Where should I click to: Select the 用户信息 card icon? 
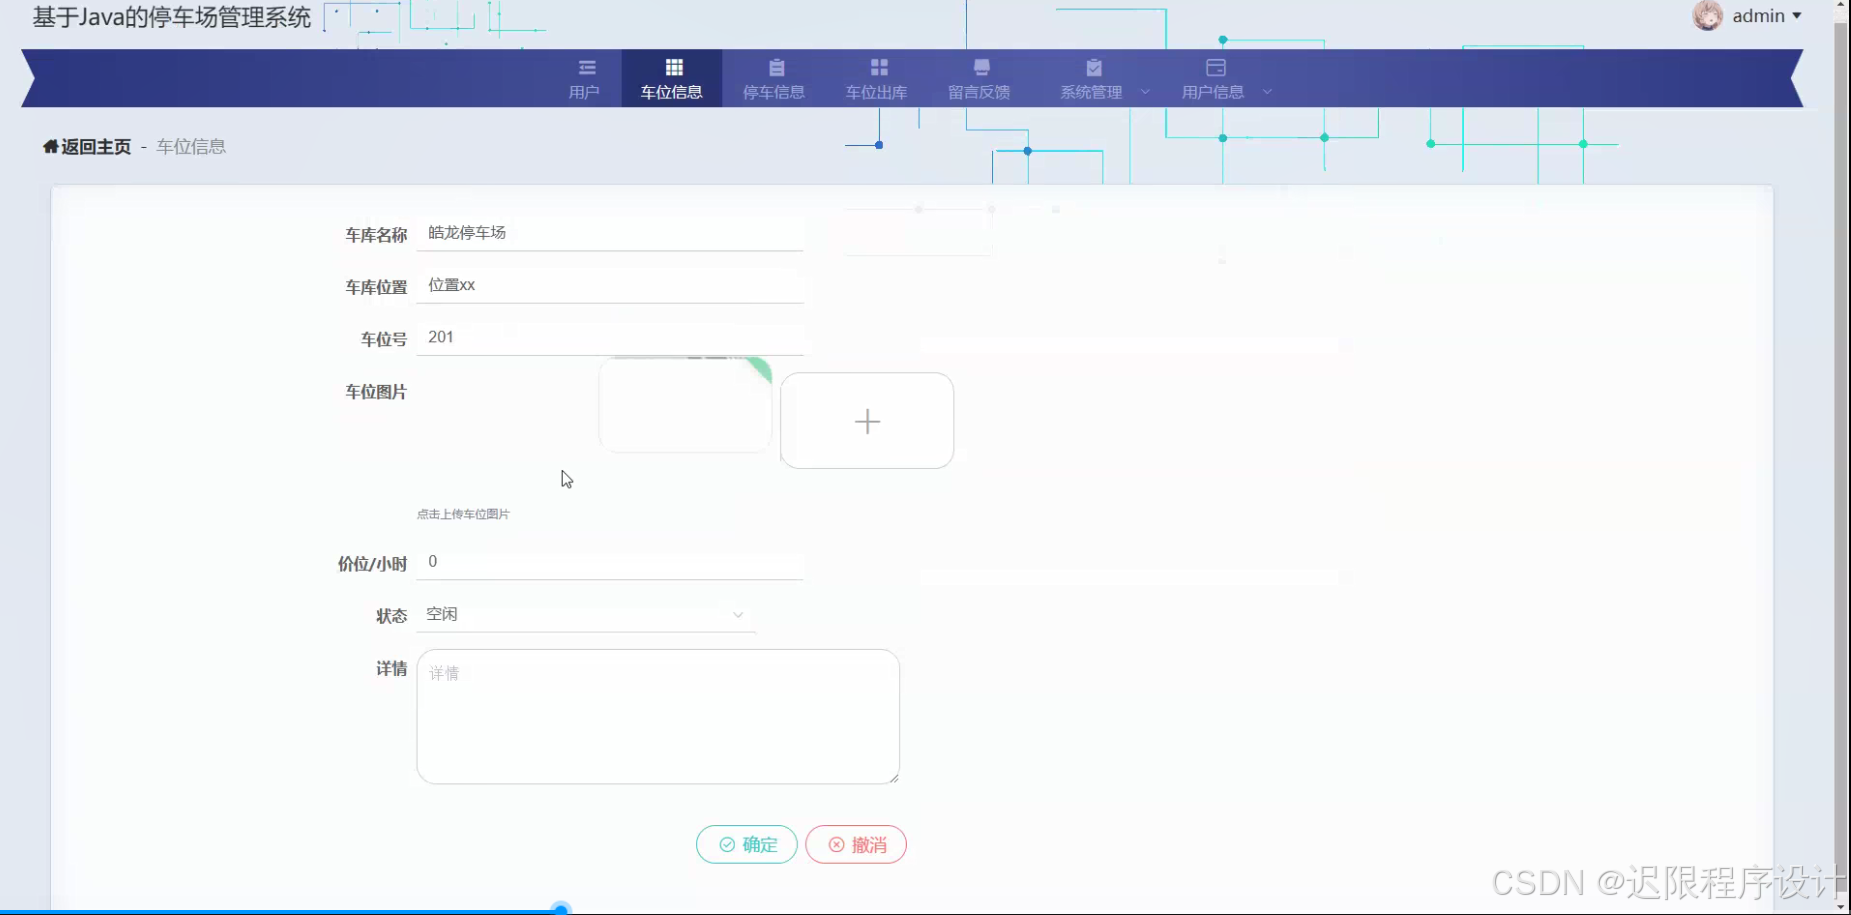pos(1215,67)
